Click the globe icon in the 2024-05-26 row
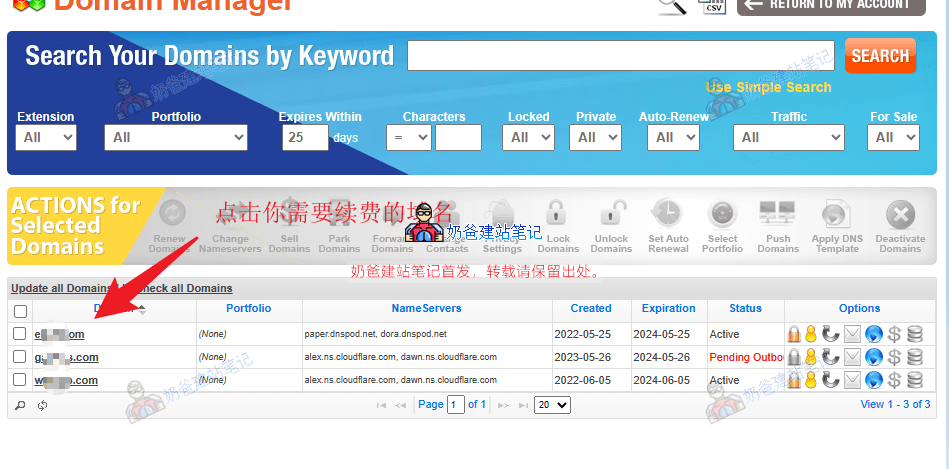 pos(873,357)
